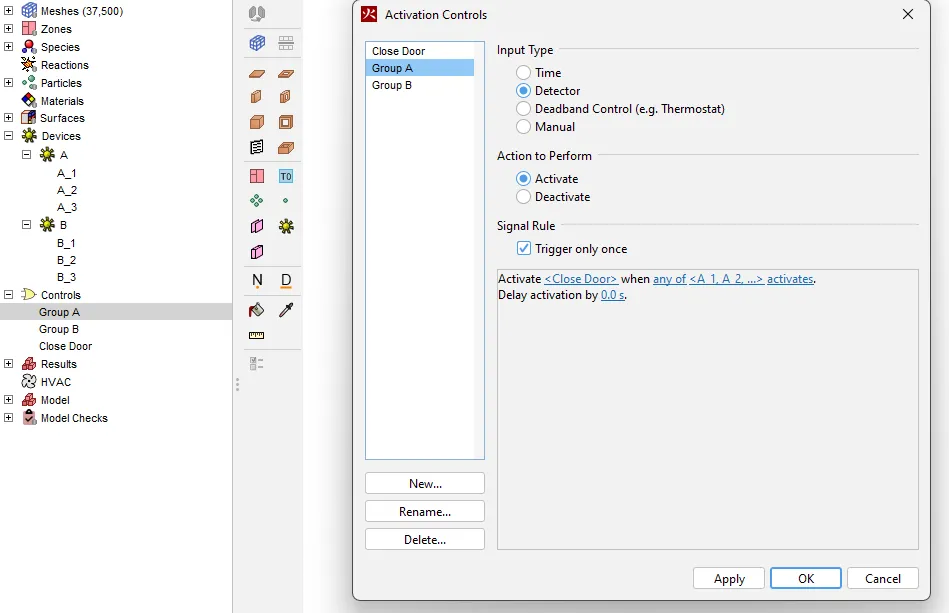Screen dimensions: 949x613
Task: Select Close Door in the controls list
Action: [420, 51]
